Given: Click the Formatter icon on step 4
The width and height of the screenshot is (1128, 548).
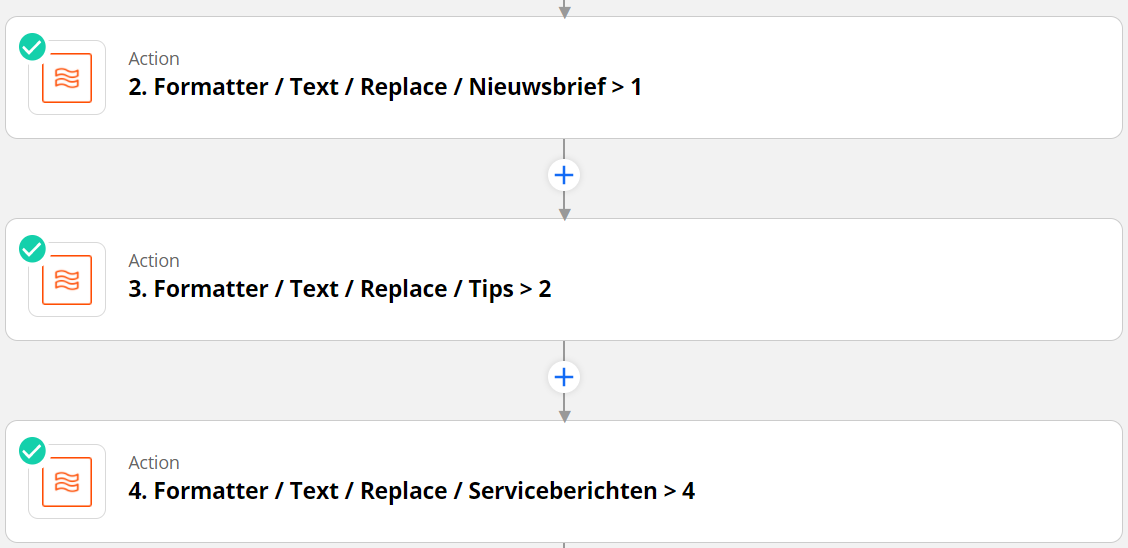Looking at the screenshot, I should (x=67, y=482).
